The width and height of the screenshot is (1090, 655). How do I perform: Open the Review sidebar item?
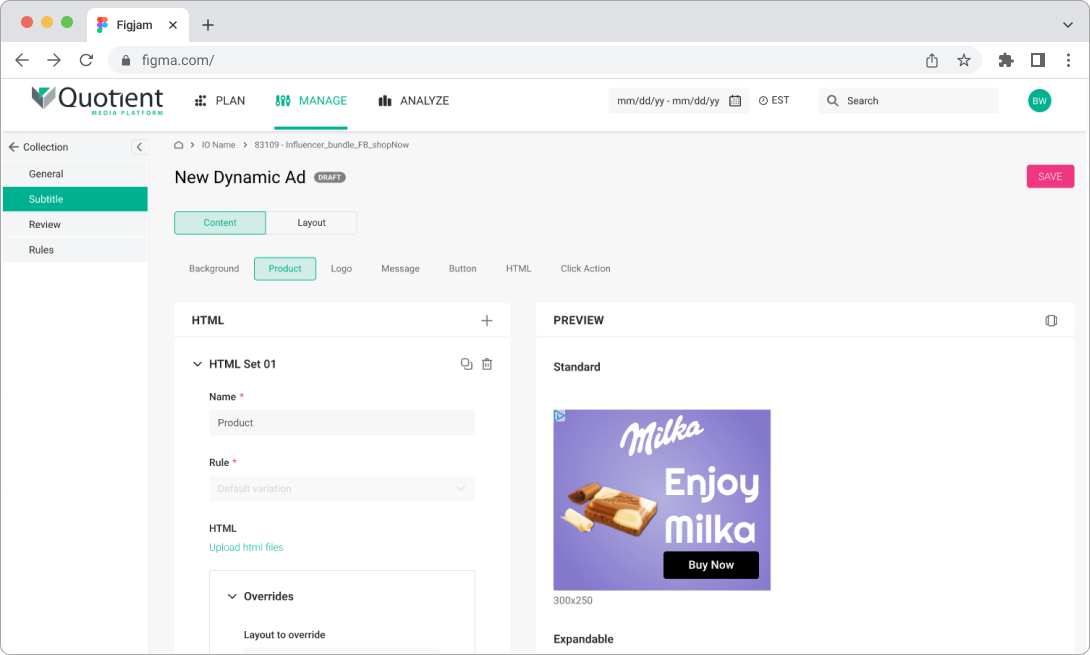click(x=75, y=225)
